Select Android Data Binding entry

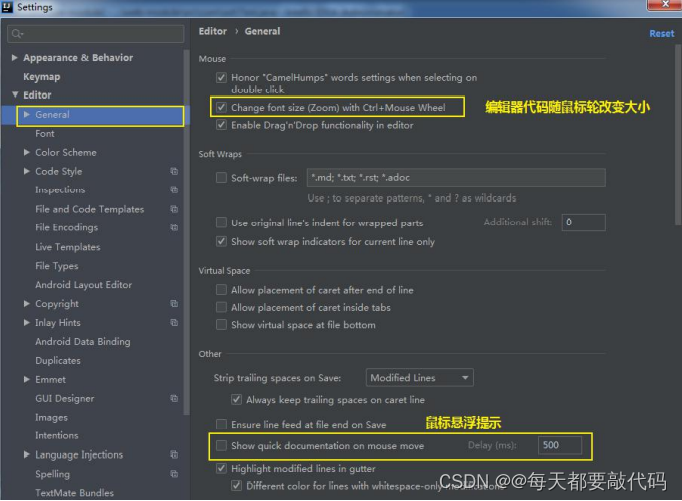(x=83, y=342)
